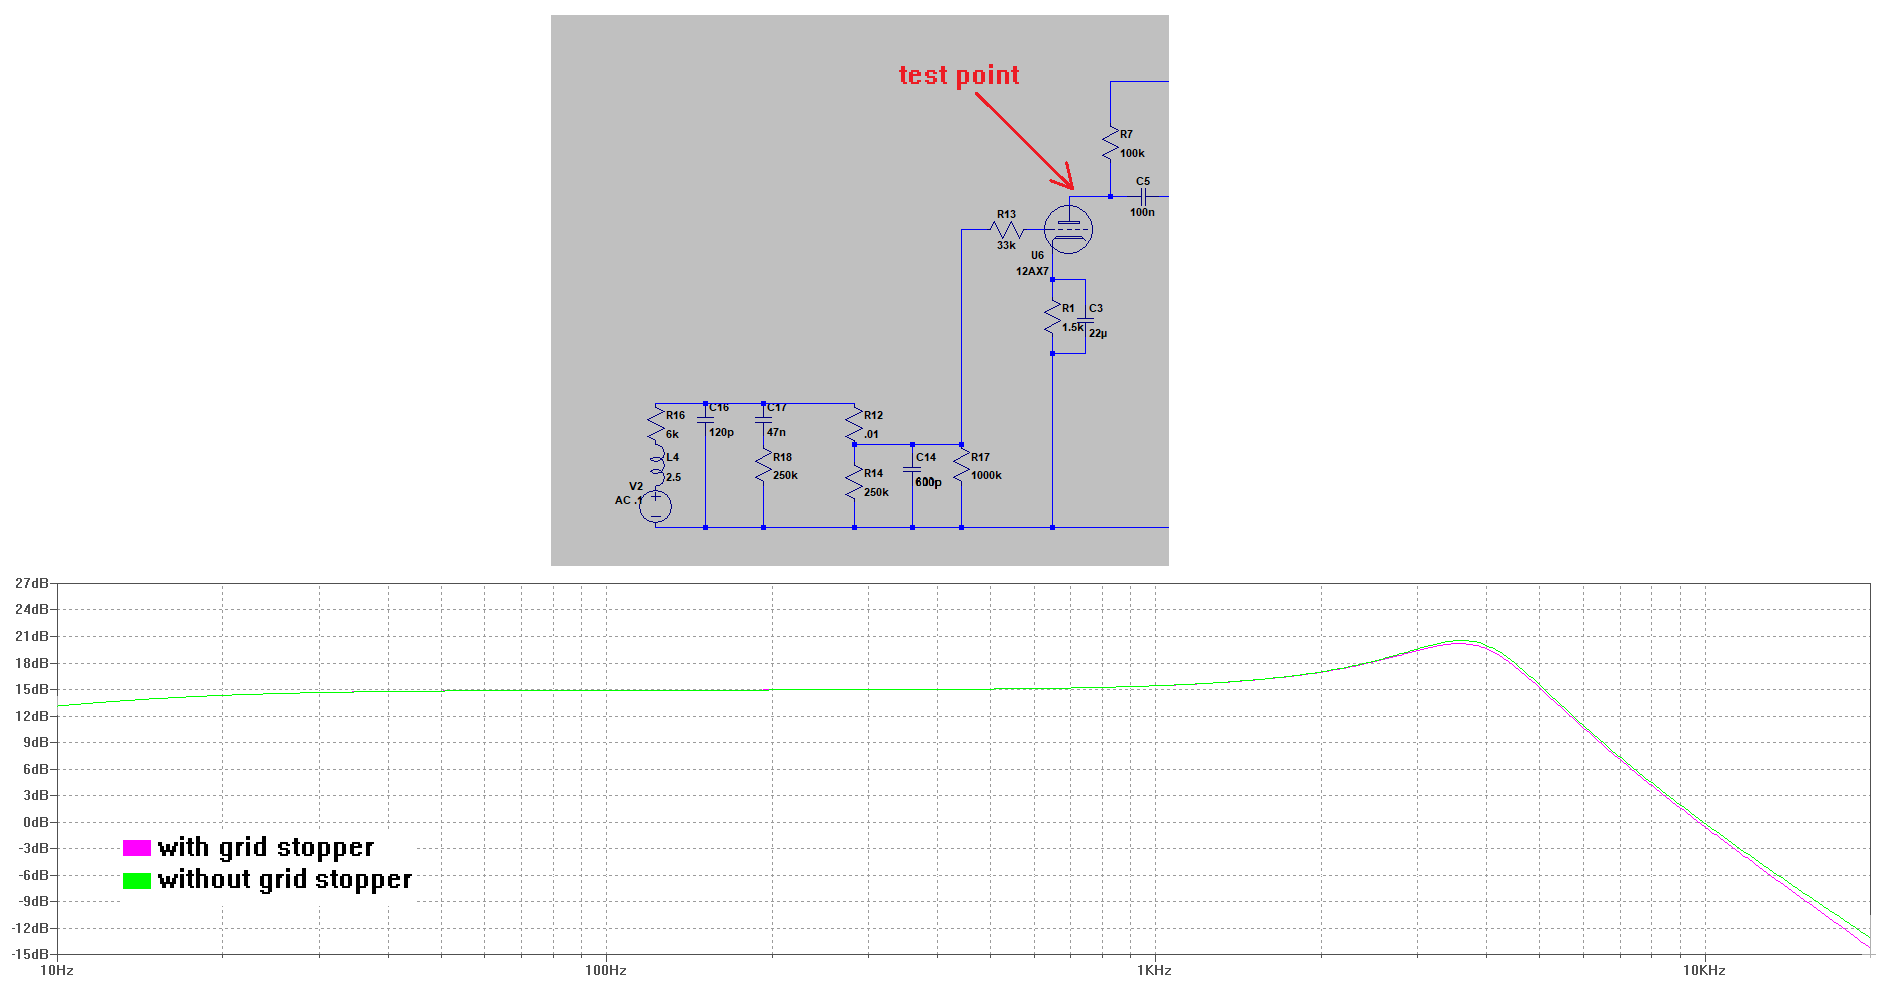The height and width of the screenshot is (1000, 1898).
Task: Select the R7 resistor symbol
Action: [1110, 144]
